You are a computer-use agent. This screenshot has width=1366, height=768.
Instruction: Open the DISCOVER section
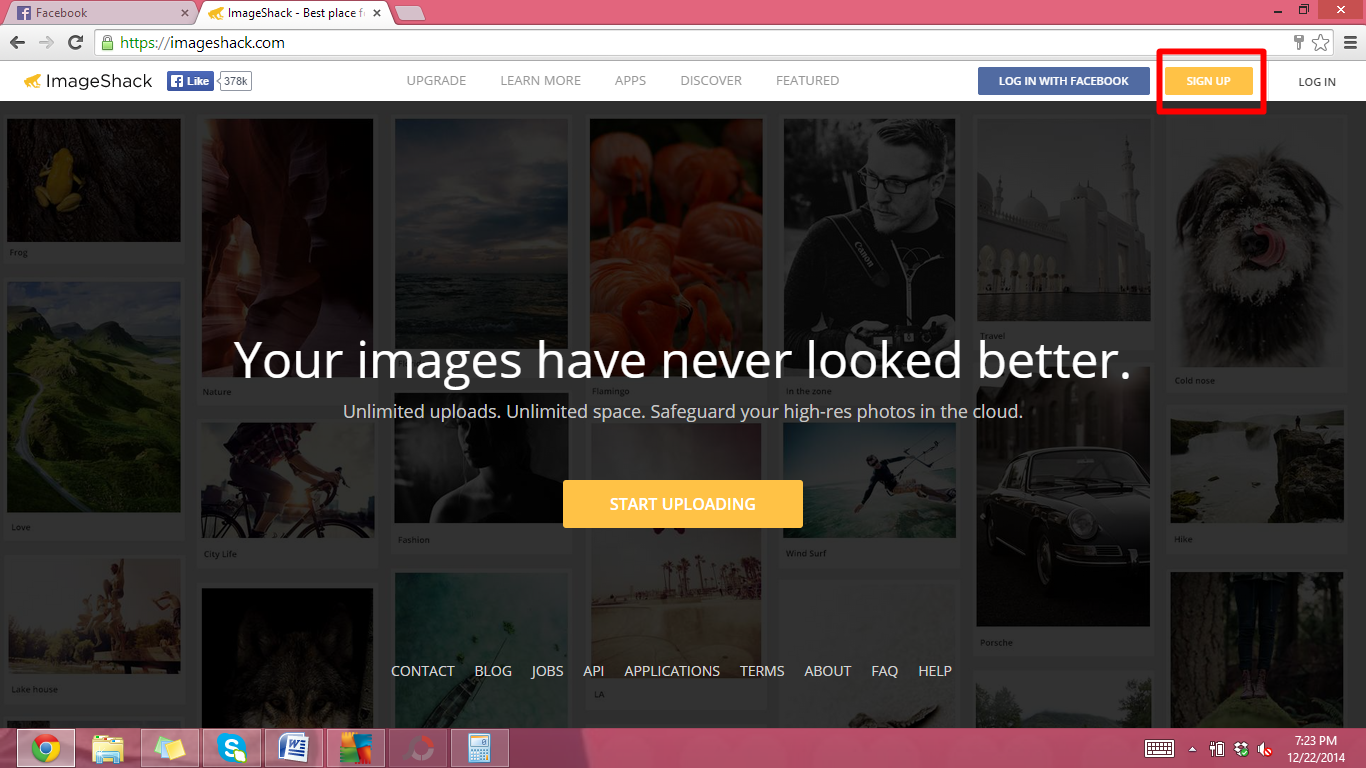click(711, 81)
